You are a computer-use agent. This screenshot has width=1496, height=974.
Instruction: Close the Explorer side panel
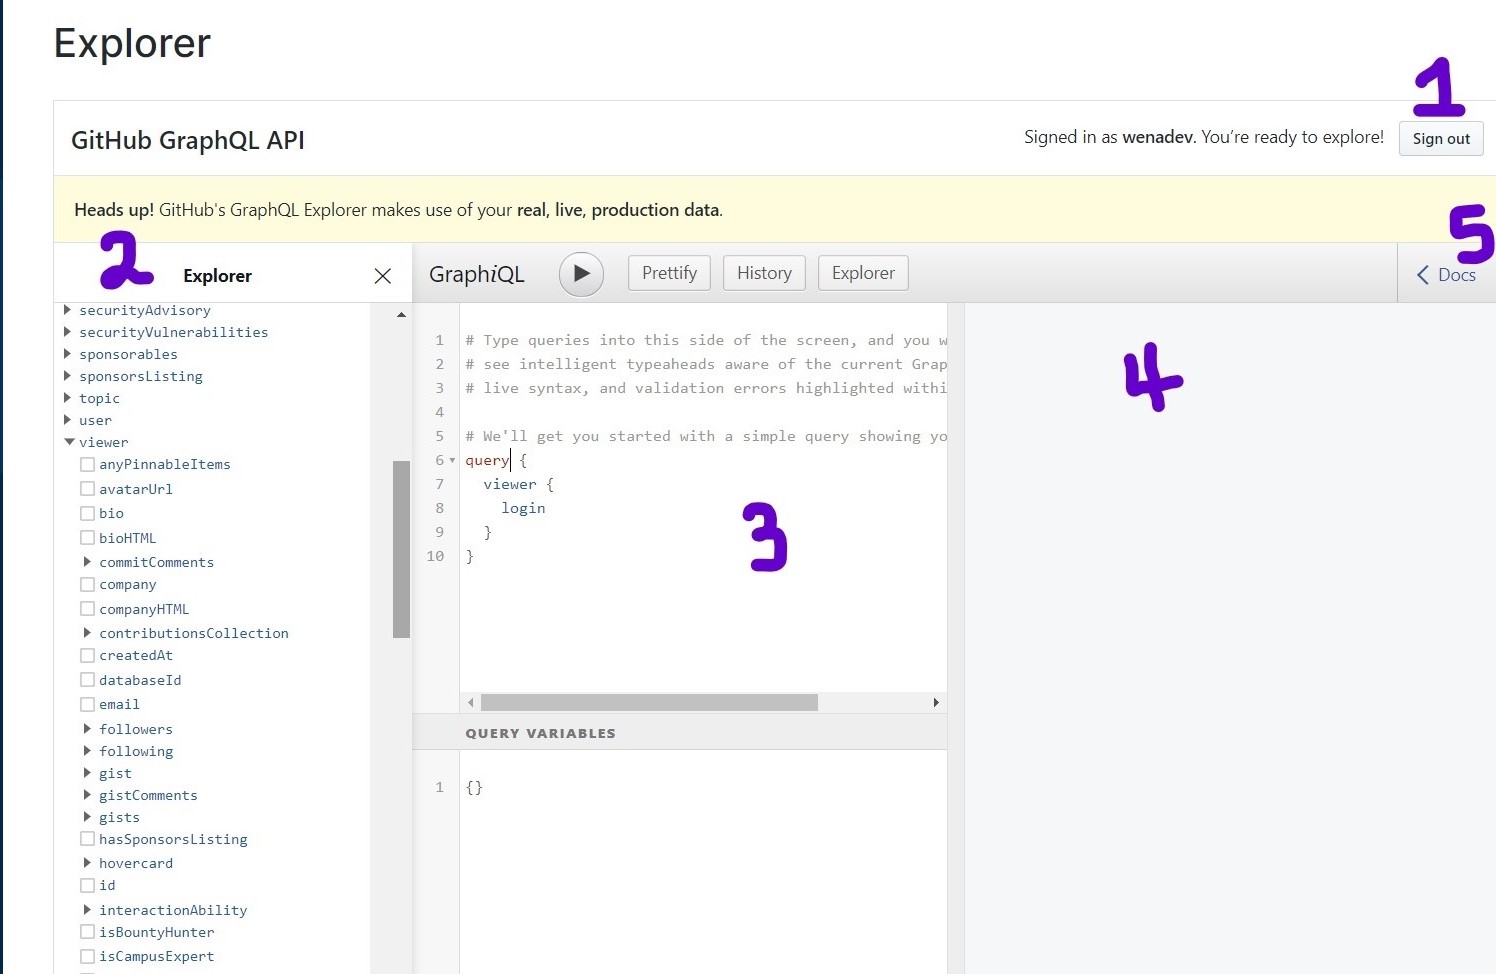tap(382, 276)
